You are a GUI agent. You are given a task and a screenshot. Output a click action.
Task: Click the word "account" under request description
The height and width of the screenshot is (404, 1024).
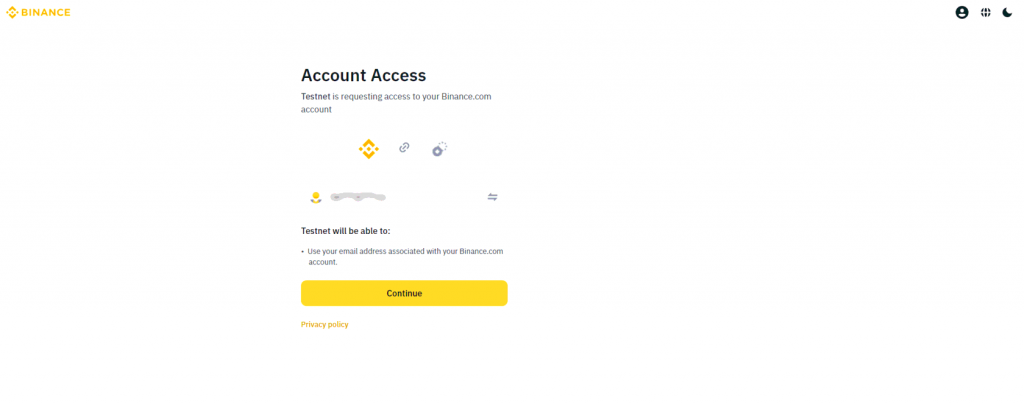[316, 110]
